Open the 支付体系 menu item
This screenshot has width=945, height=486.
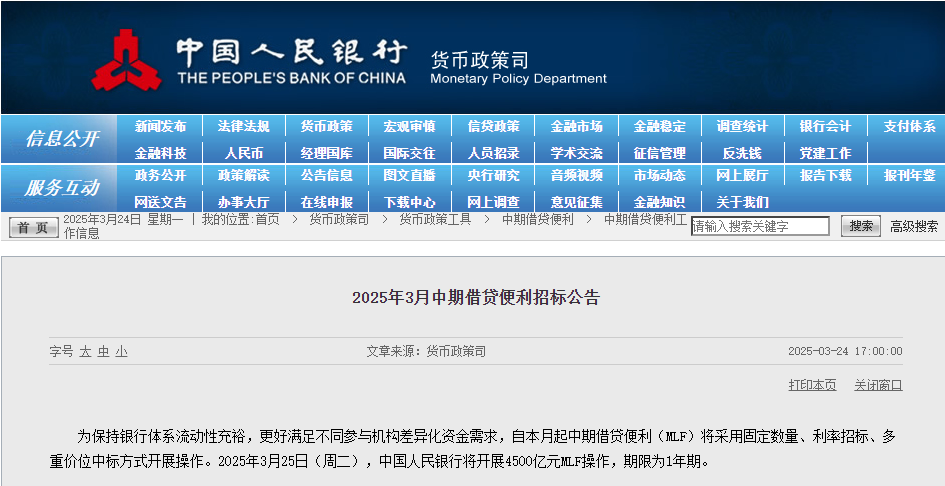pos(908,127)
